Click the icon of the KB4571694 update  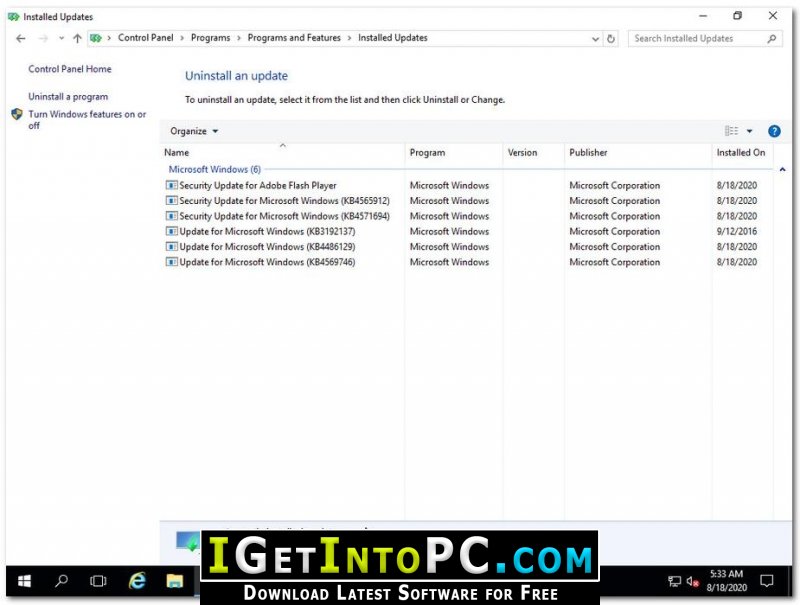pos(171,216)
